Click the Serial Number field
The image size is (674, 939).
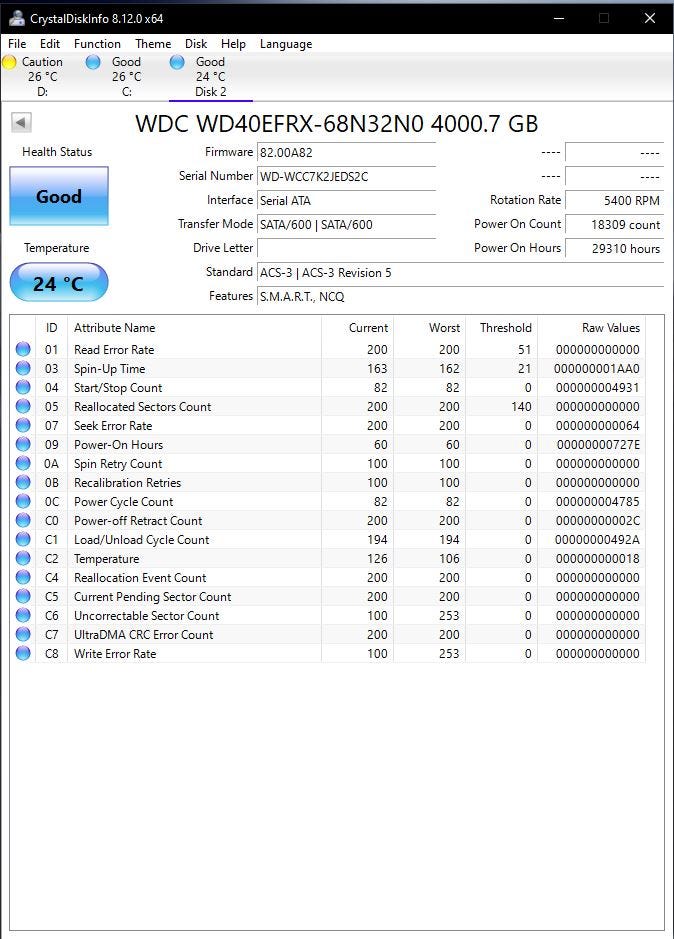(x=346, y=177)
